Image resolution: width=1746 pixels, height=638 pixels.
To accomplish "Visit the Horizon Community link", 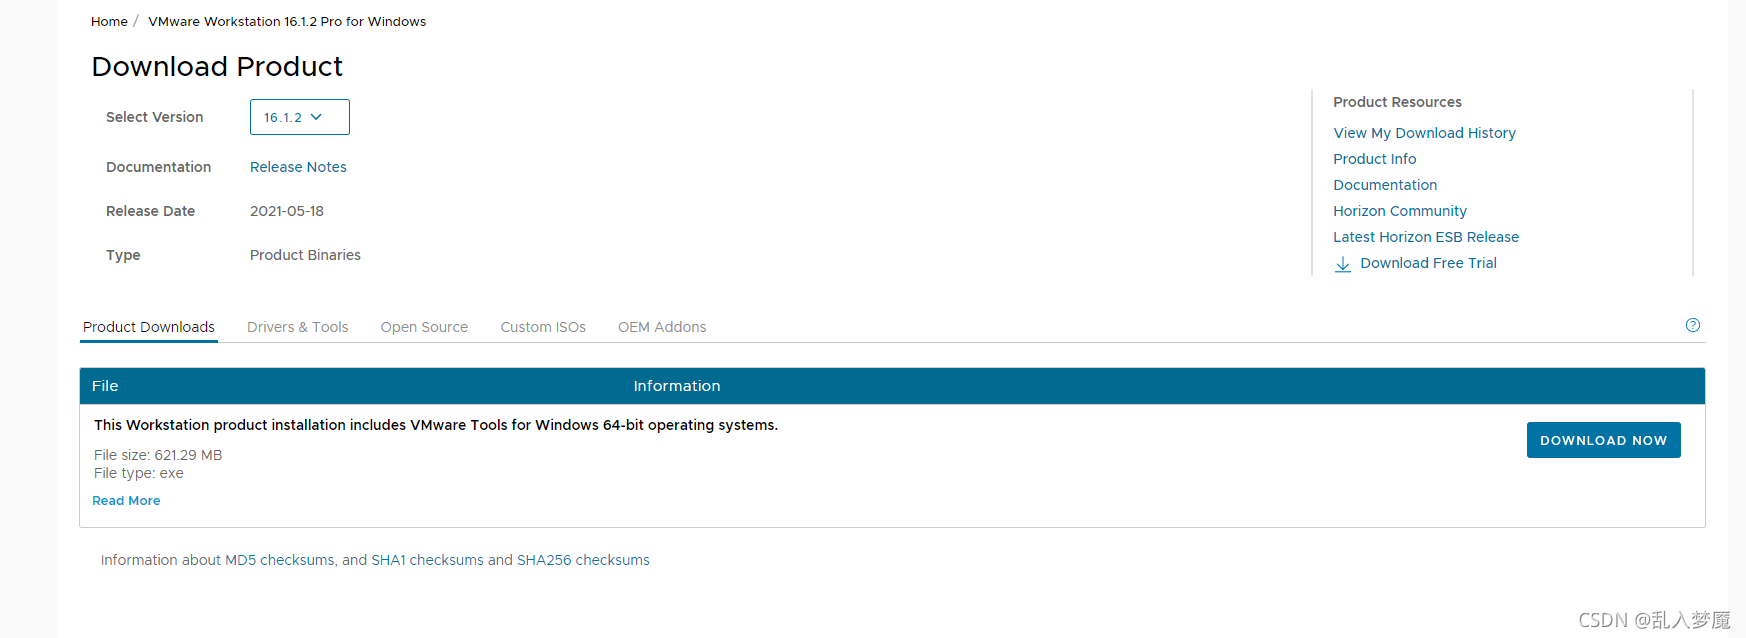I will tap(1400, 211).
